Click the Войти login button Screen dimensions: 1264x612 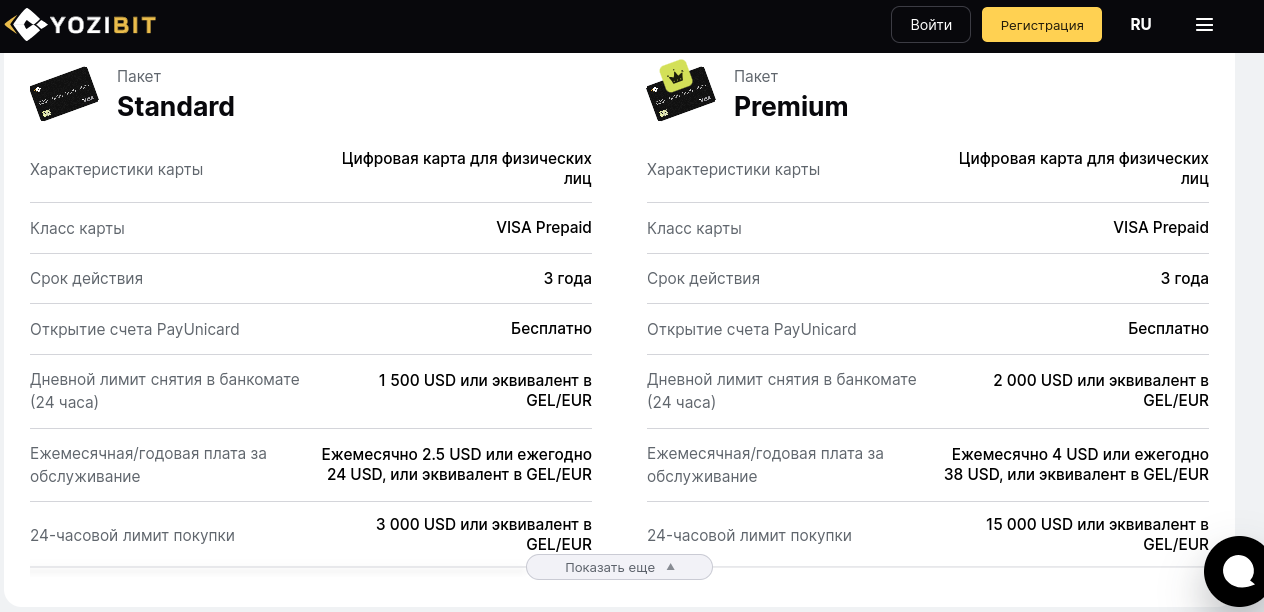tap(931, 25)
